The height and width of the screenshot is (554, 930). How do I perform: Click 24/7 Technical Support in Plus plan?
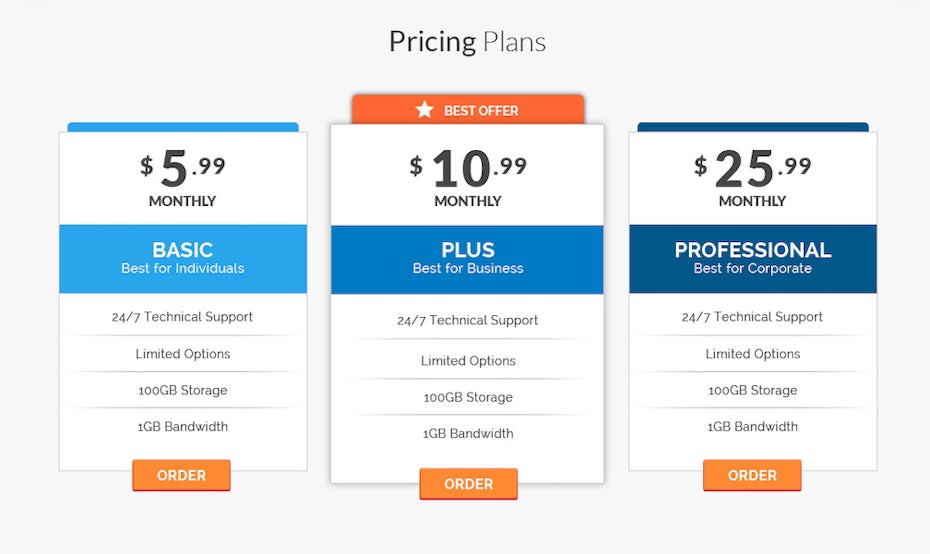[x=468, y=321]
